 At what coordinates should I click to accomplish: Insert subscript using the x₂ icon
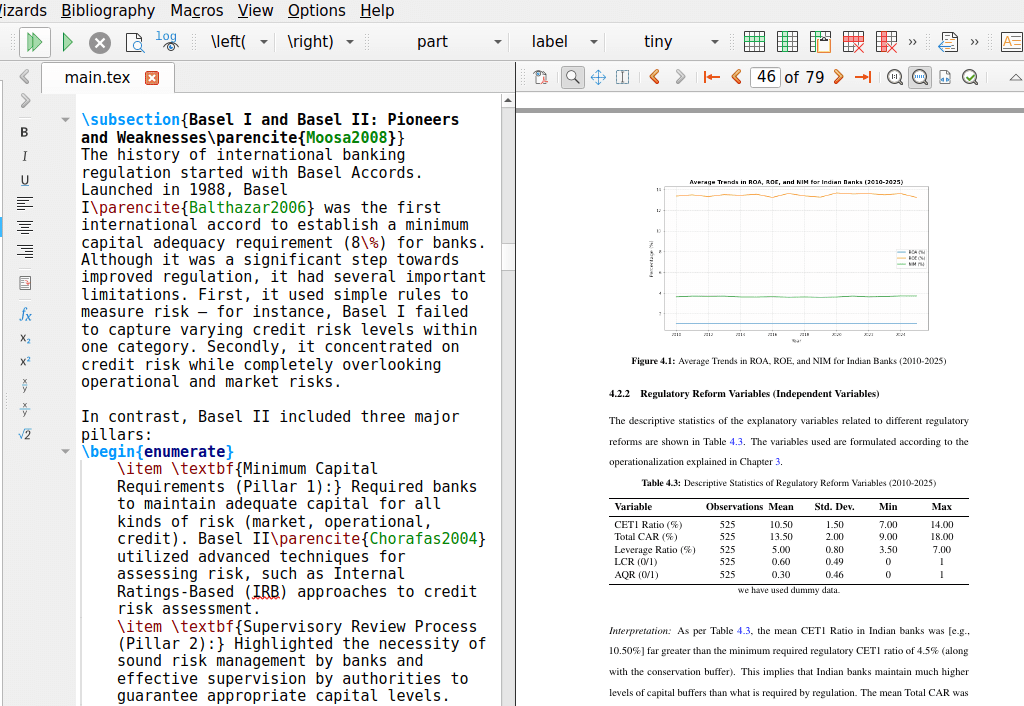pos(25,338)
